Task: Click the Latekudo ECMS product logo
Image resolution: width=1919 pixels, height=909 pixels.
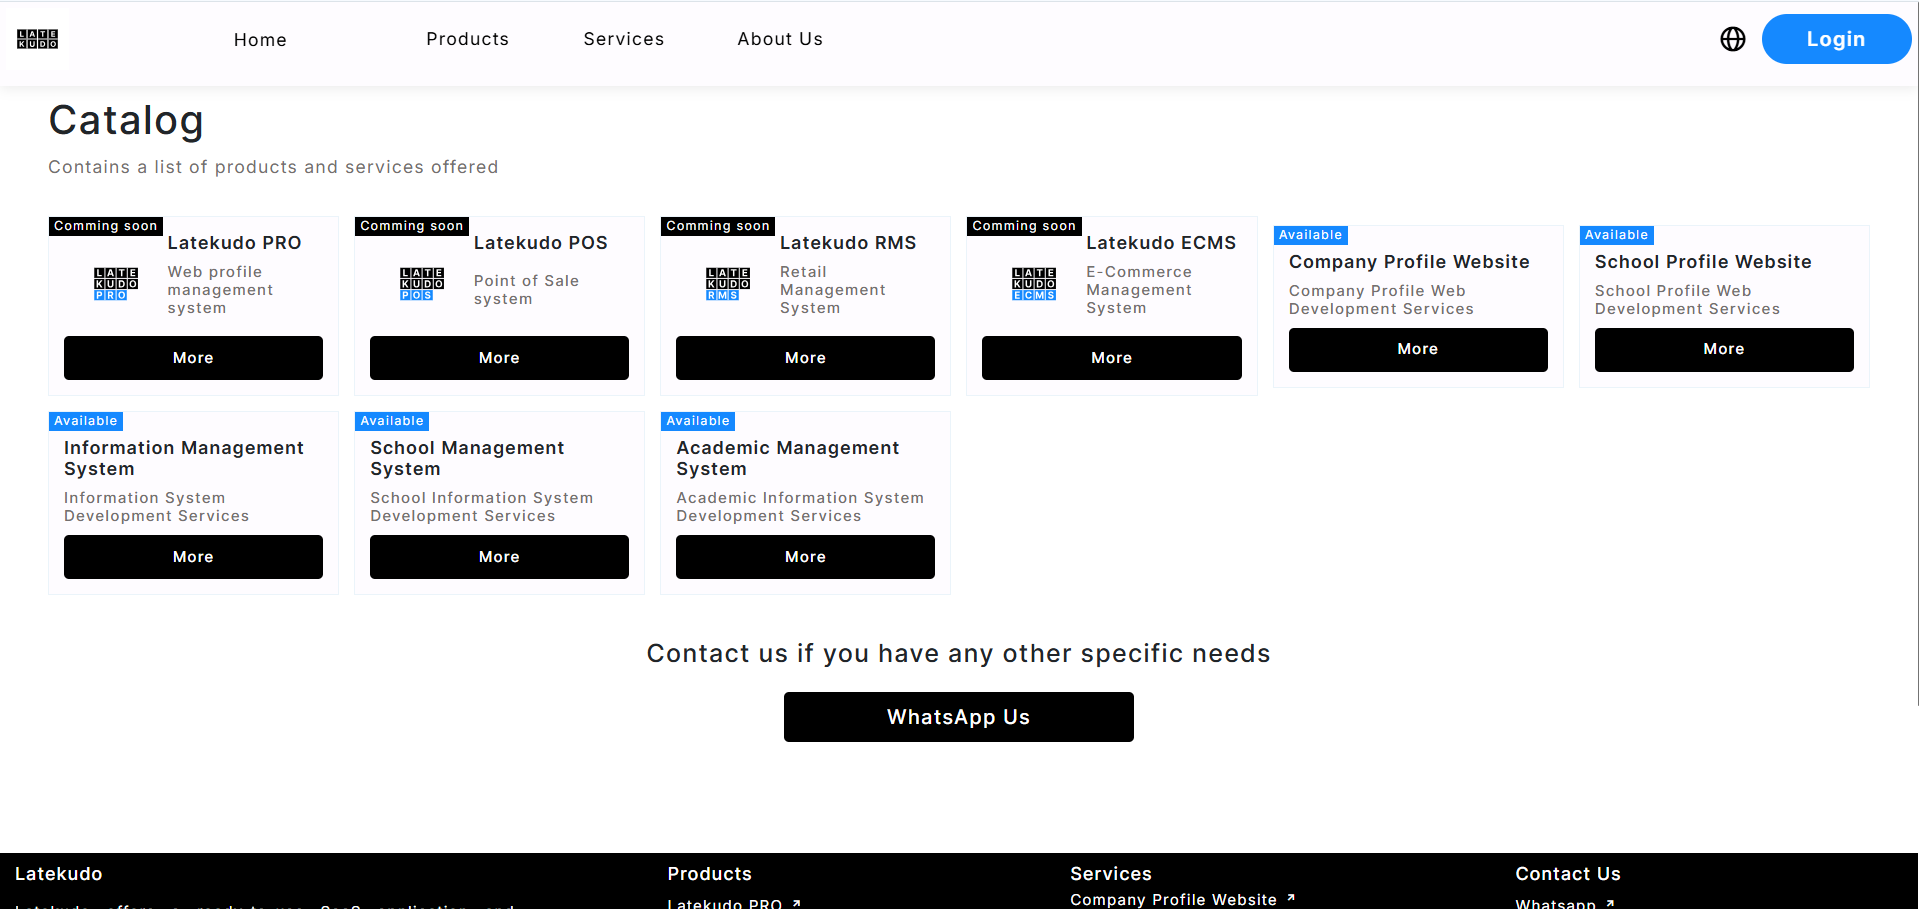Action: point(1034,284)
